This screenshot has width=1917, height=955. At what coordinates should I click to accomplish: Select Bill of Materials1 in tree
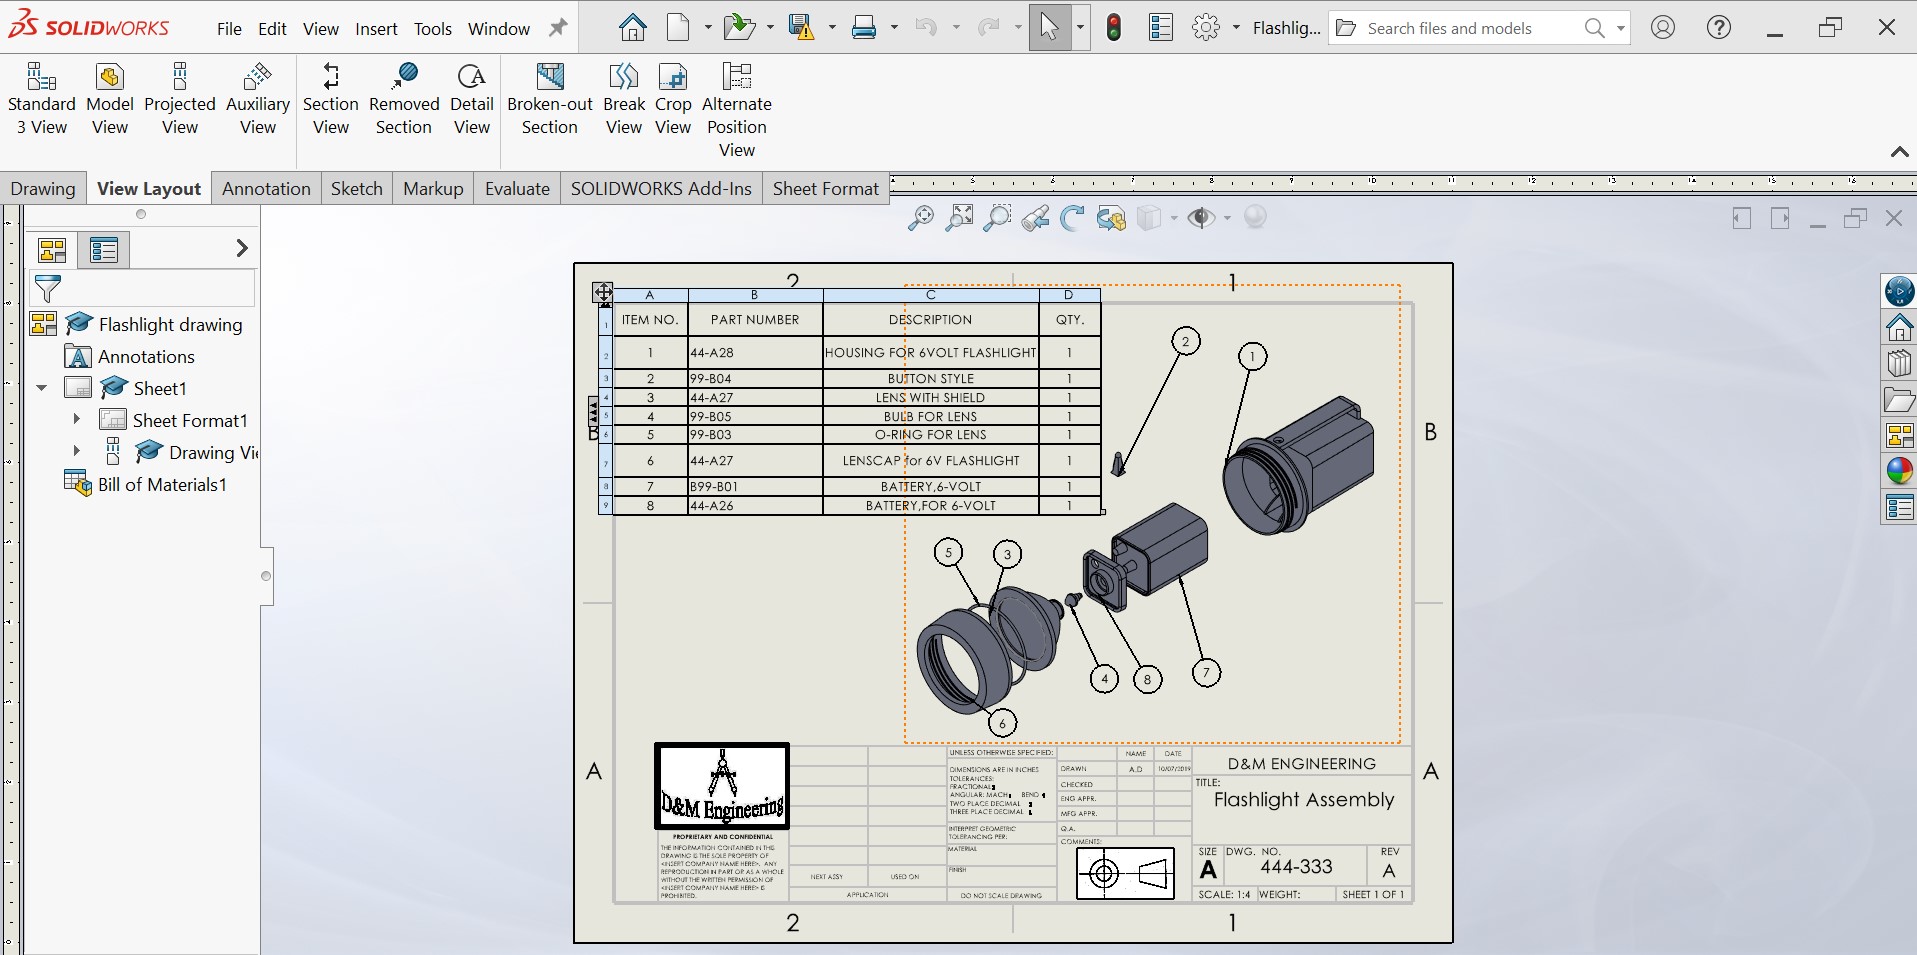tap(162, 485)
